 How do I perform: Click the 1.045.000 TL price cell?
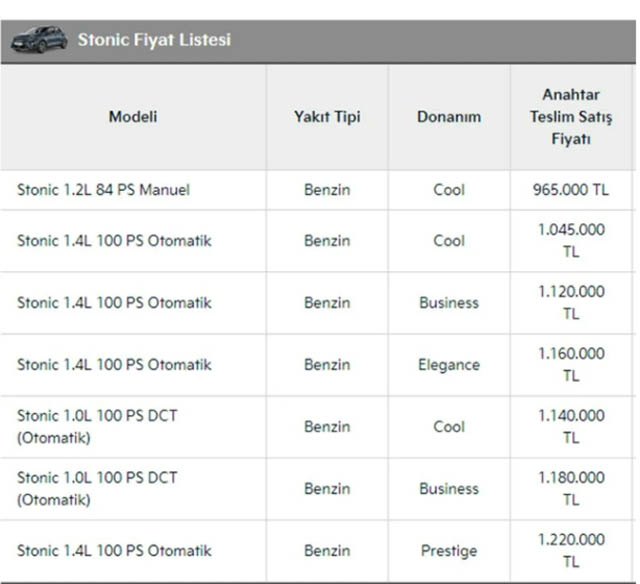click(x=571, y=240)
